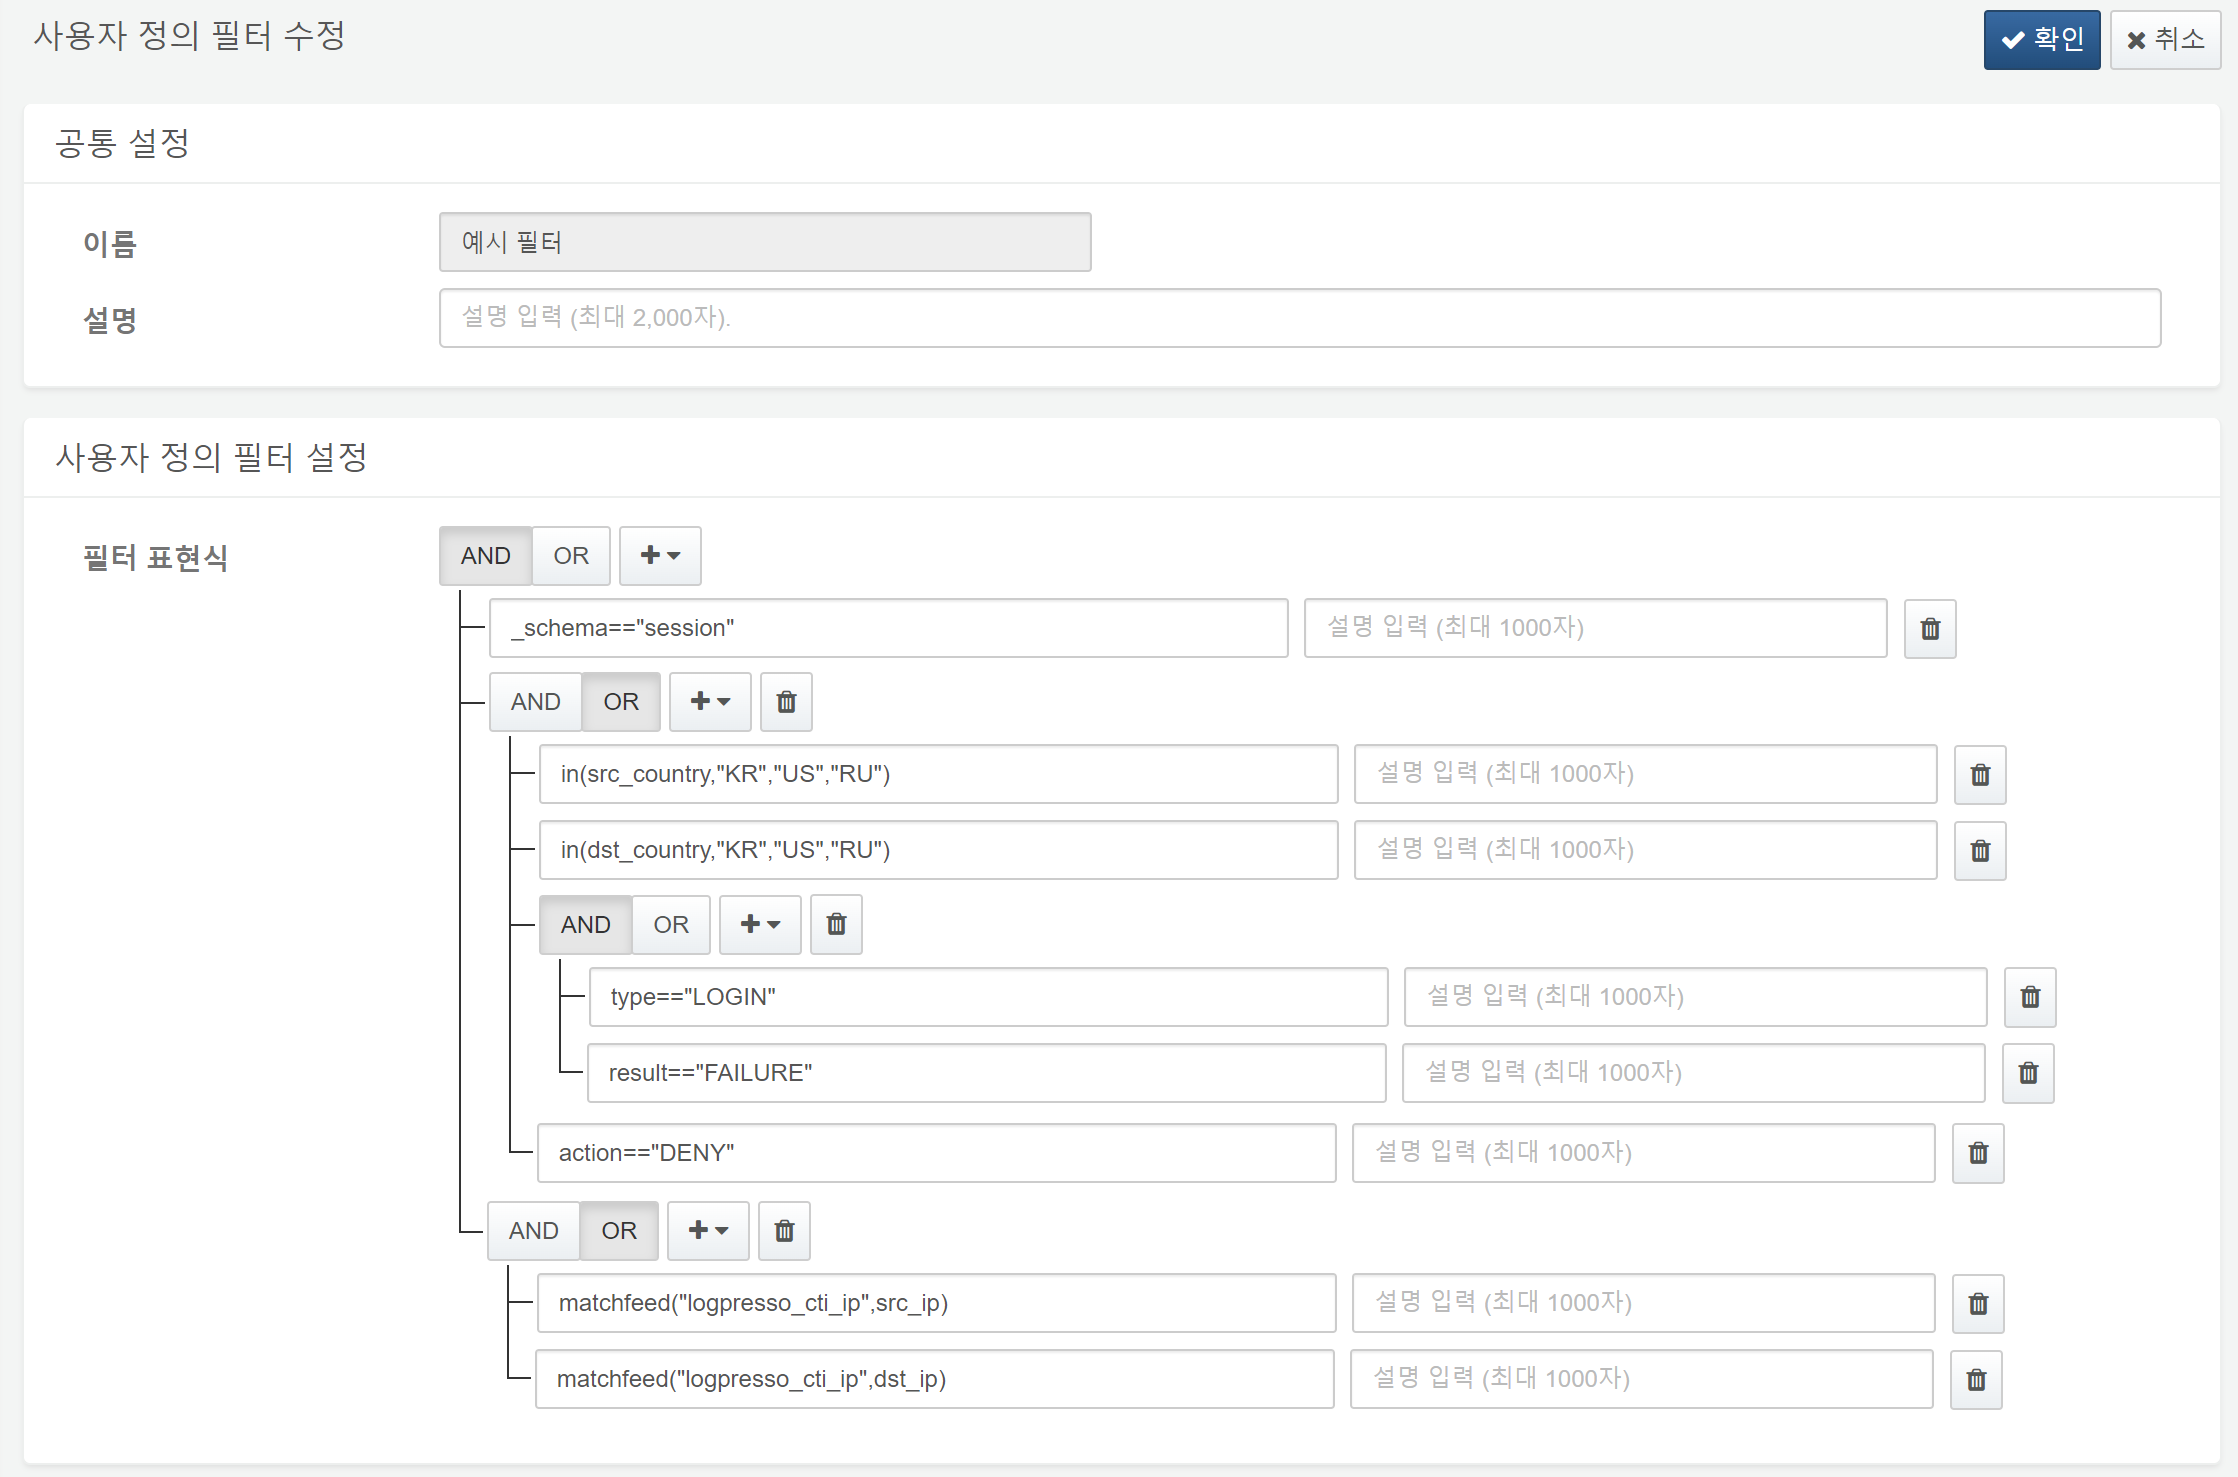
Task: Focus description box beside in(dst_country...)
Action: point(1646,850)
